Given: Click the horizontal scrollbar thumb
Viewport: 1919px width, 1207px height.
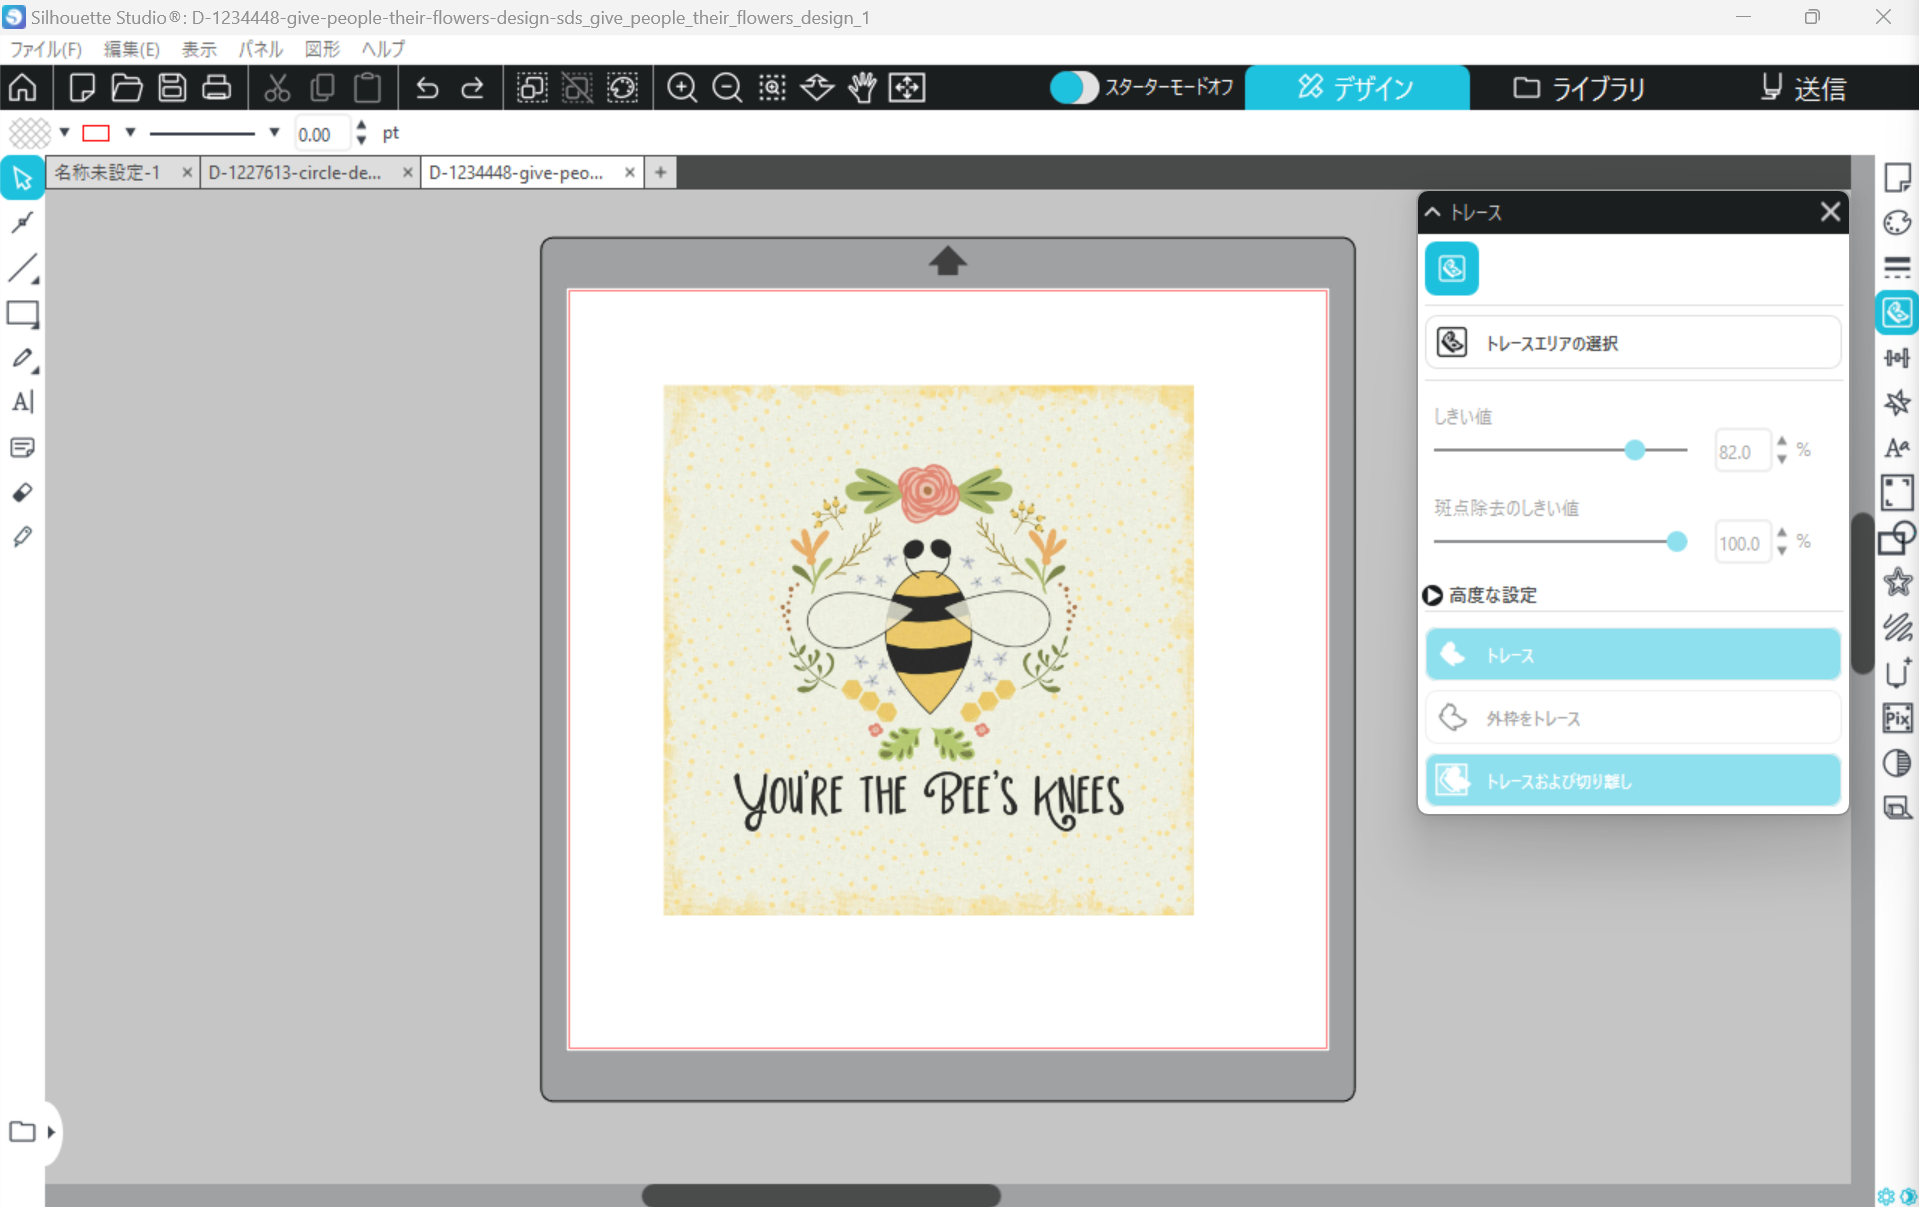Looking at the screenshot, I should [x=821, y=1195].
